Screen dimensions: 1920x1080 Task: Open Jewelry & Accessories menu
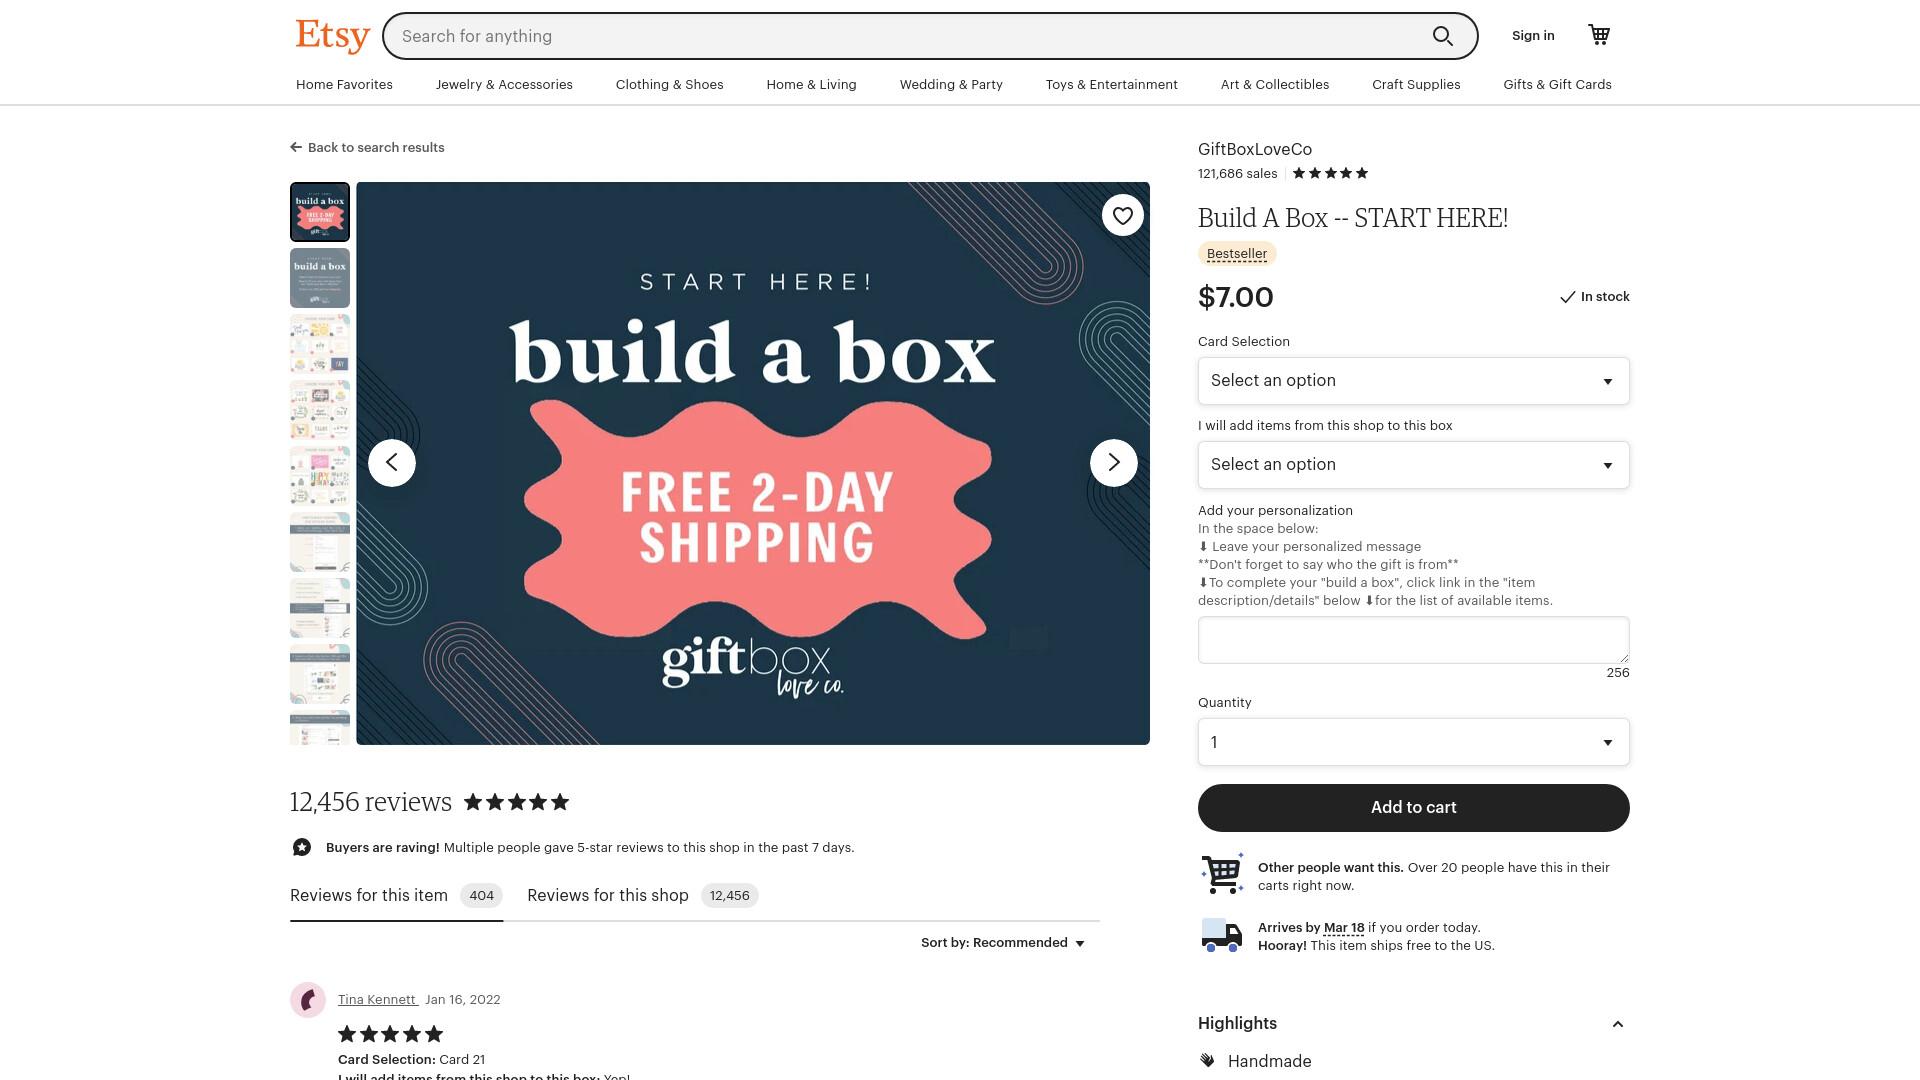coord(504,85)
